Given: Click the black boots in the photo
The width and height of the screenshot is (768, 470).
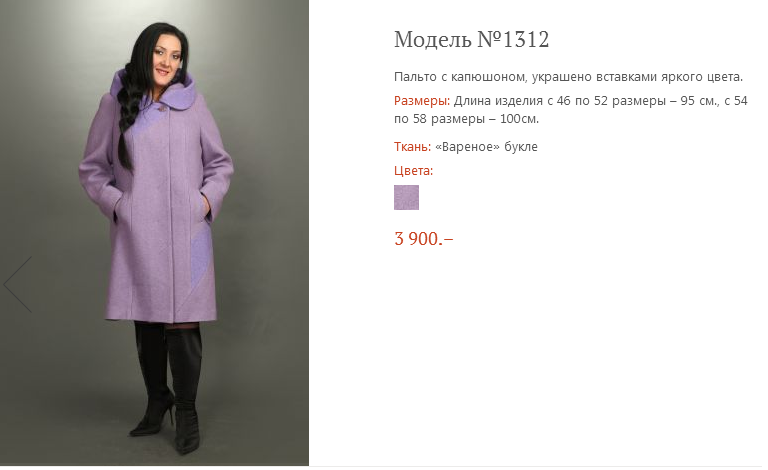Looking at the screenshot, I should click(168, 387).
